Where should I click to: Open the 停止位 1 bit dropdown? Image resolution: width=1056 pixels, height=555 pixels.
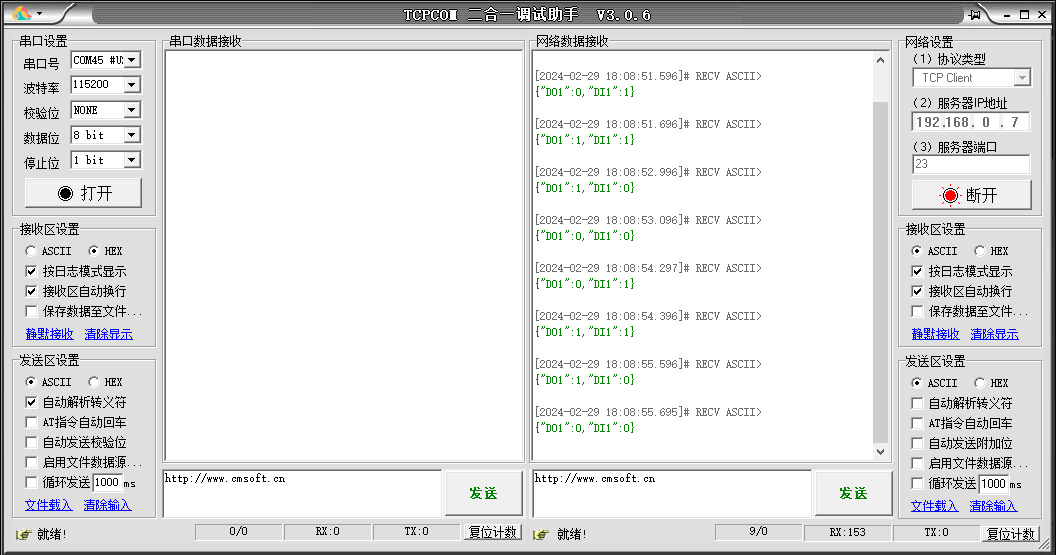[132, 160]
